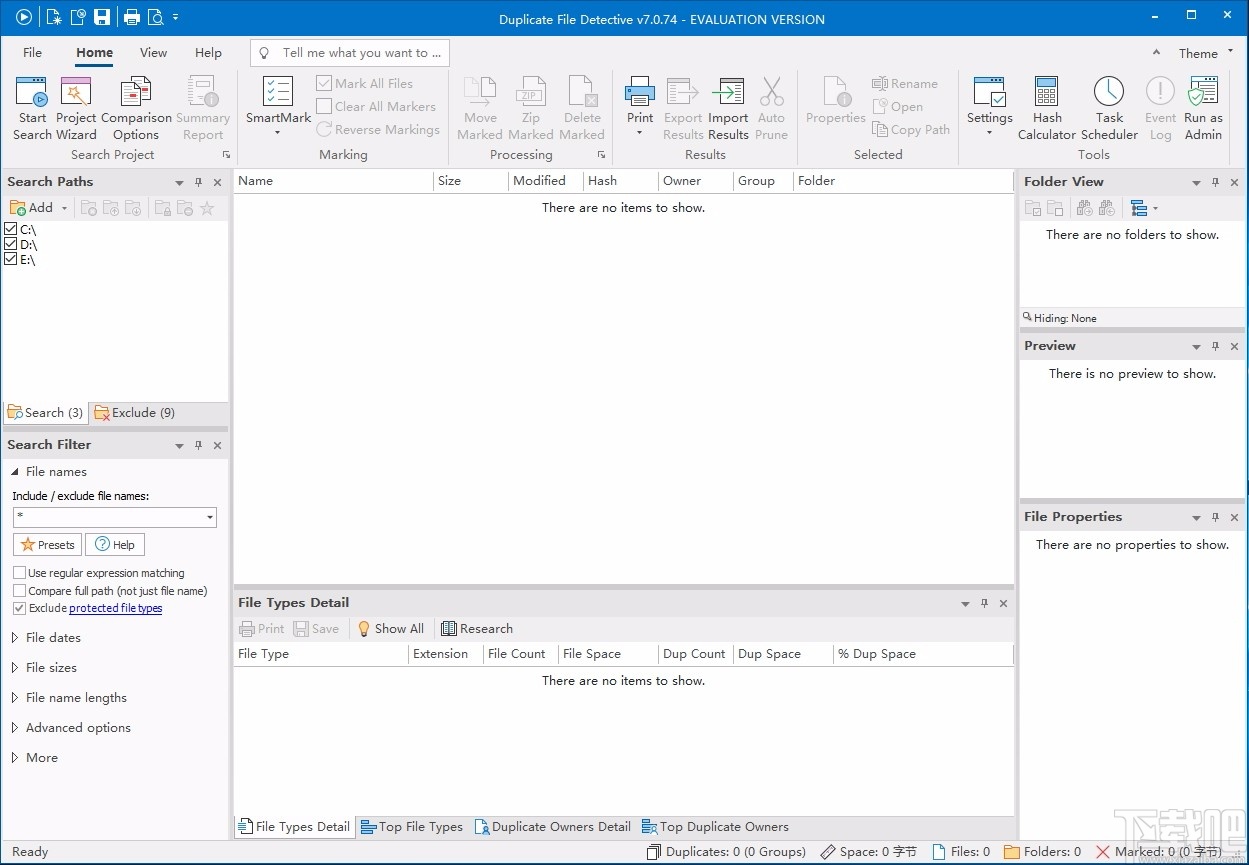This screenshot has width=1249, height=865.
Task: Open the SmartMark tool
Action: click(x=277, y=102)
